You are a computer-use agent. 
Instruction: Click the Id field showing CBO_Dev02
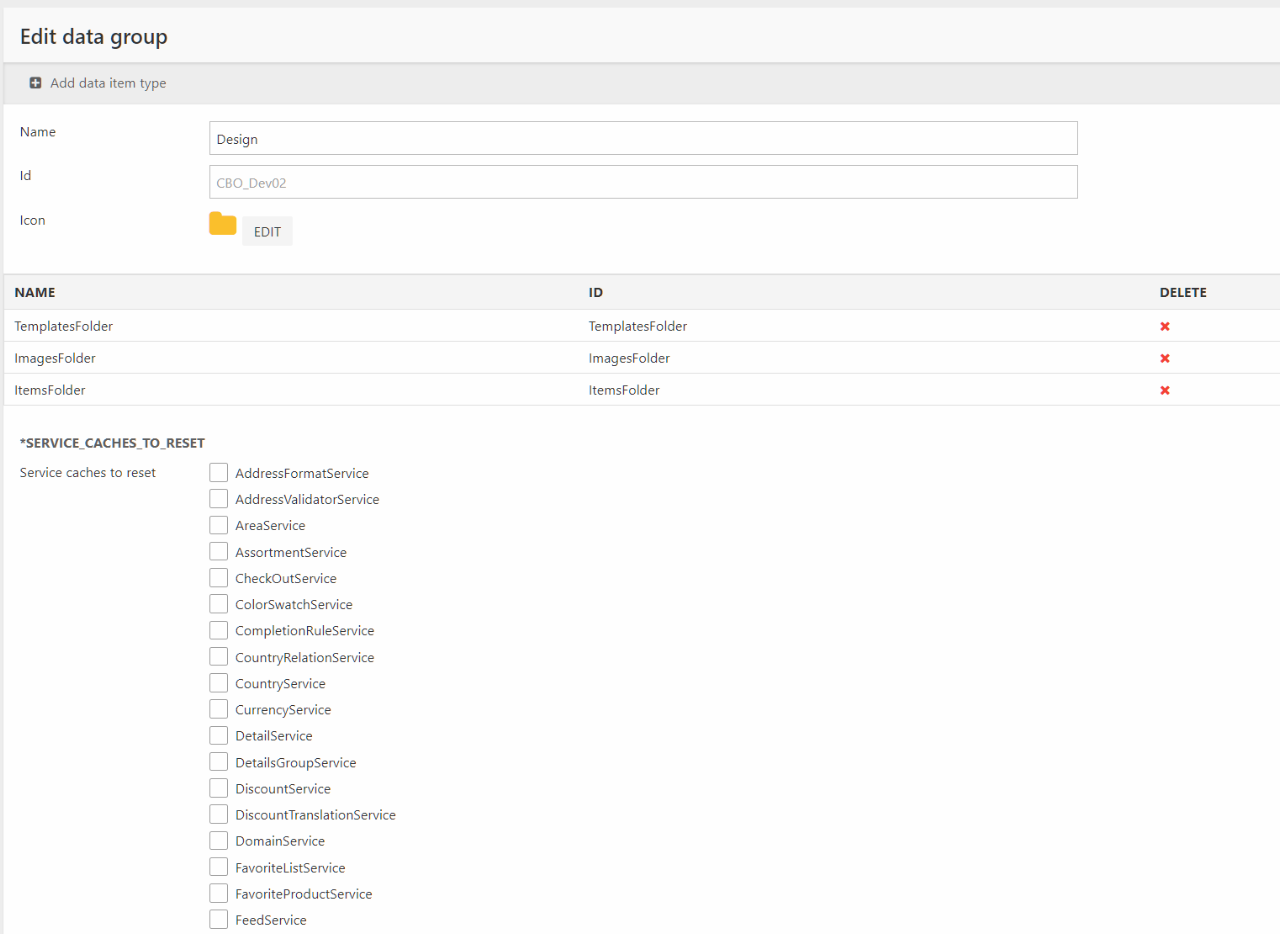coord(643,182)
